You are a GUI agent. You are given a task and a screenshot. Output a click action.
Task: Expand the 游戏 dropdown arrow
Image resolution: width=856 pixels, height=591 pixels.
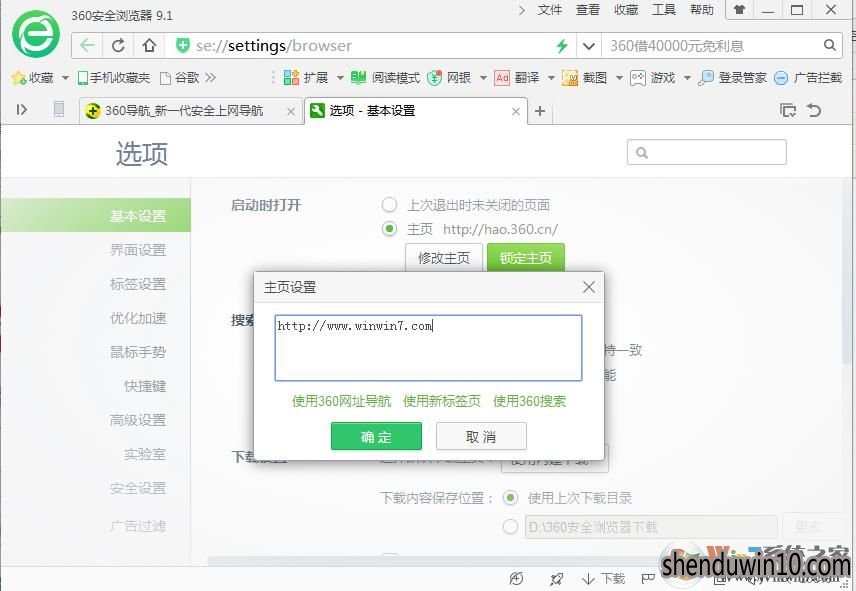pyautogui.click(x=687, y=78)
